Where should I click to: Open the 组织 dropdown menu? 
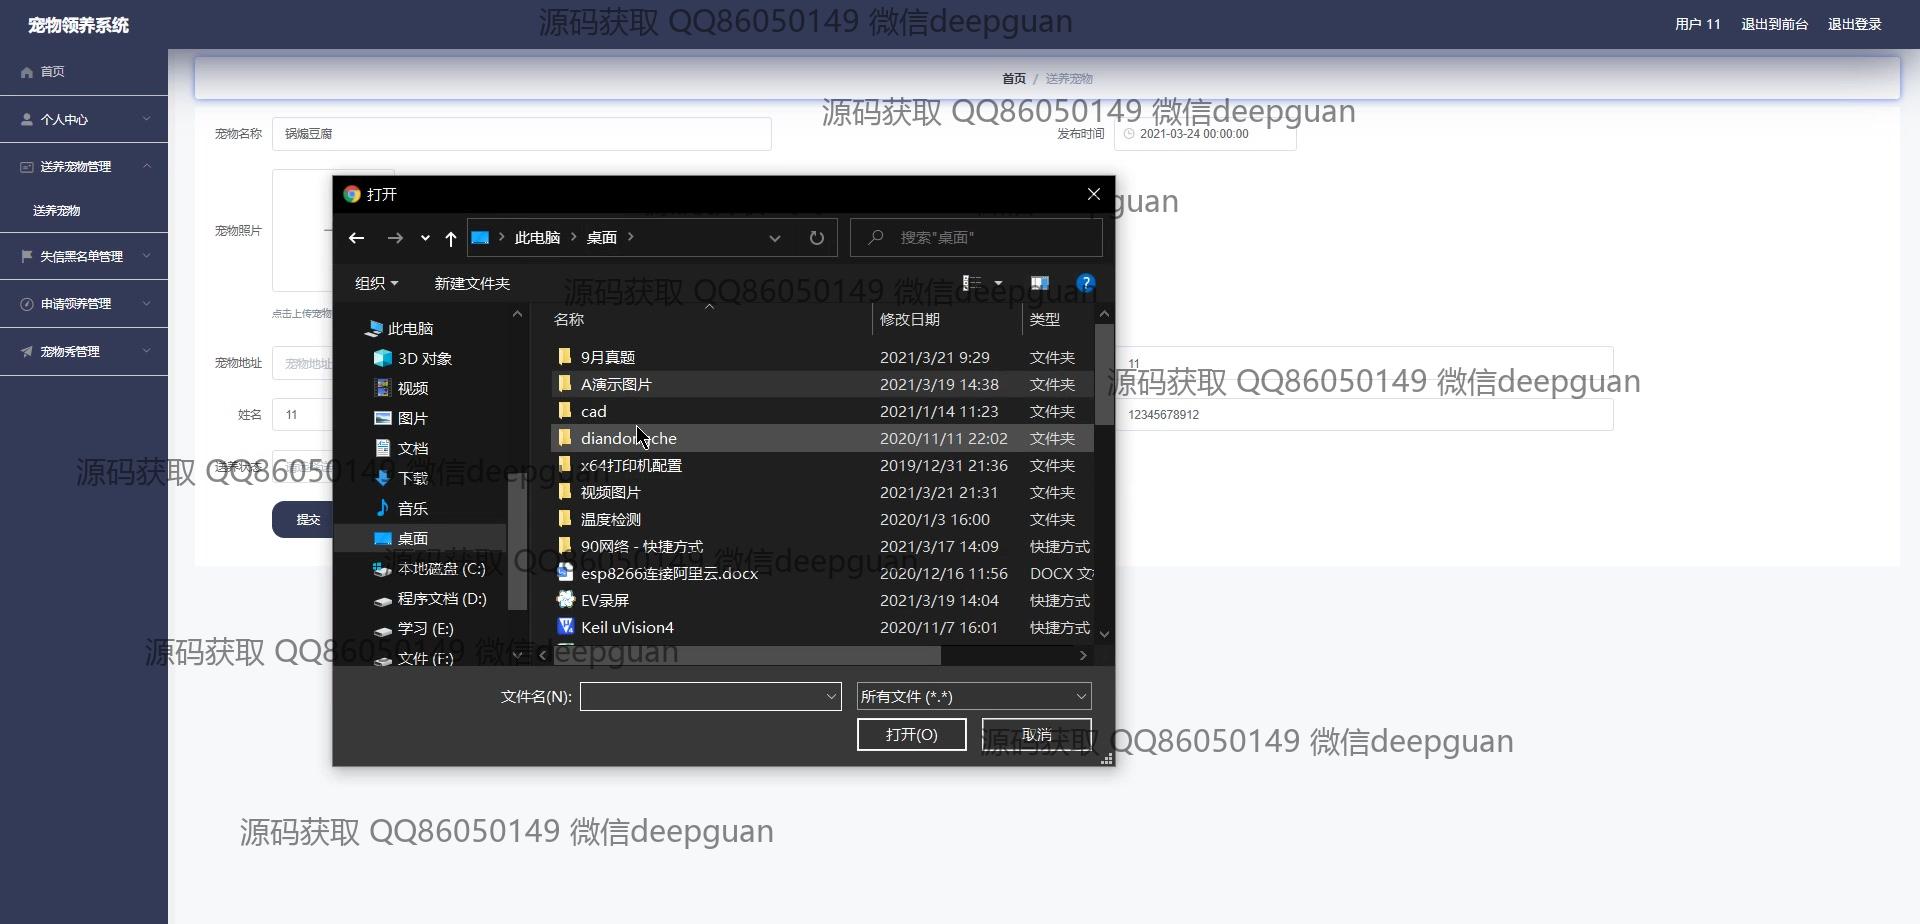tap(376, 283)
